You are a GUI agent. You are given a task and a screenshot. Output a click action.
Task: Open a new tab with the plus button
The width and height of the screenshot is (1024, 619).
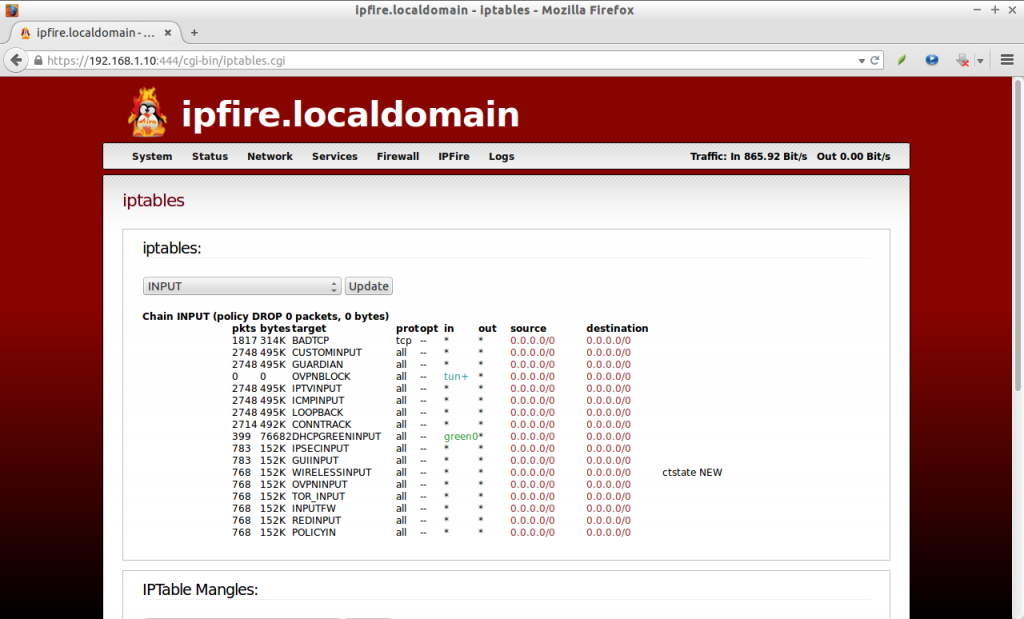193,32
